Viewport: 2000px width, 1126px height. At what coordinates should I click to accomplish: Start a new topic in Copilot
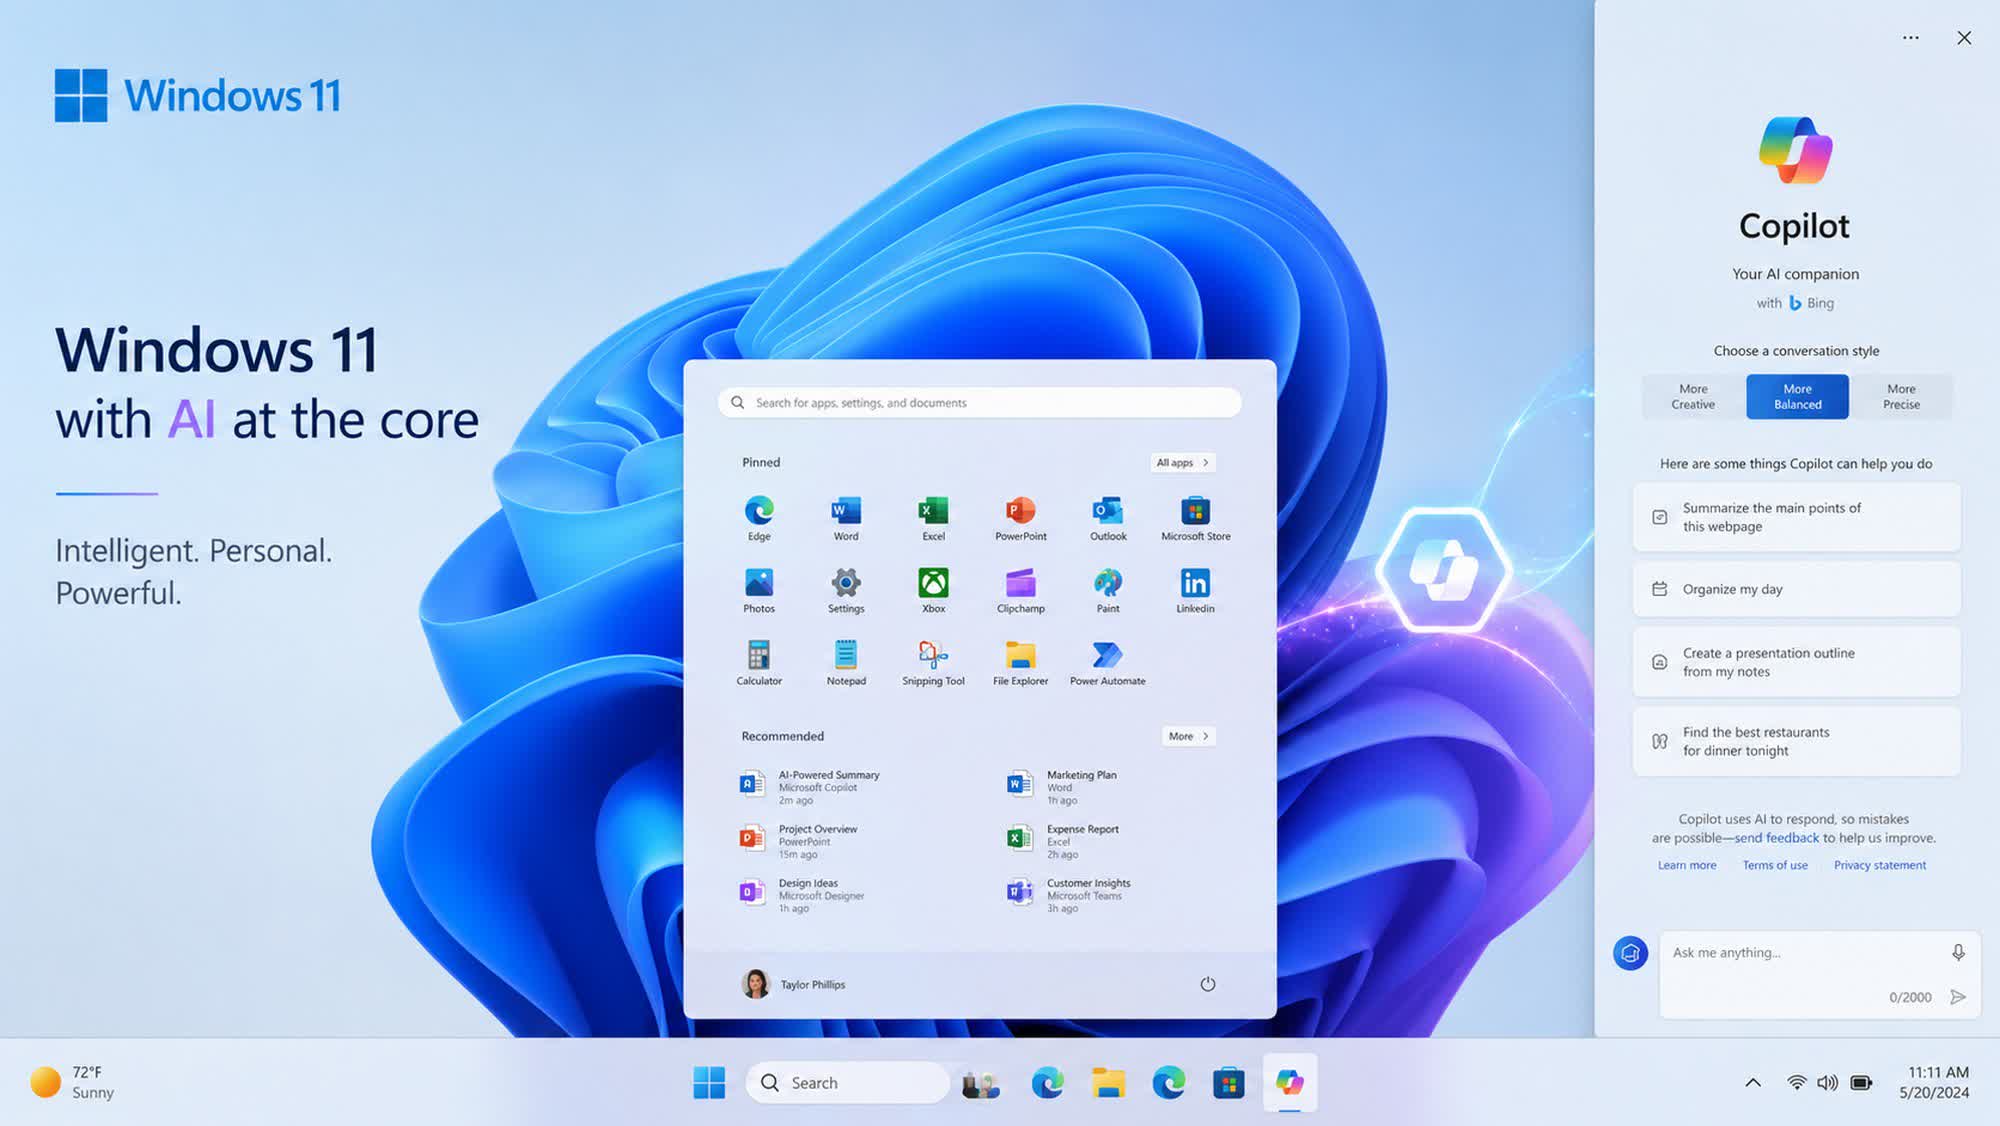(1630, 953)
